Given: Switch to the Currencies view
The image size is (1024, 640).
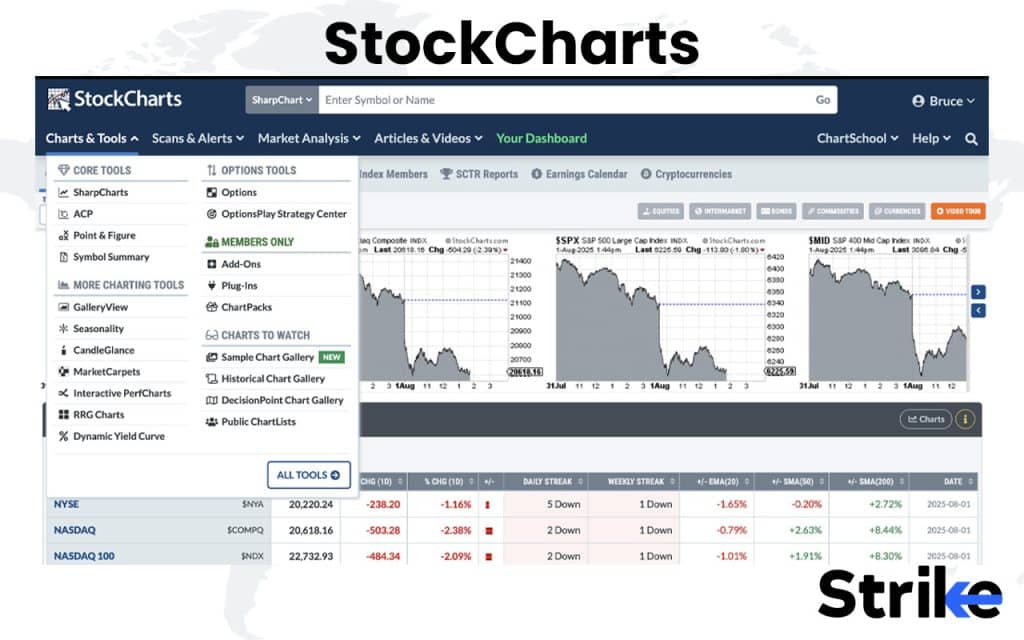Looking at the screenshot, I should 897,211.
